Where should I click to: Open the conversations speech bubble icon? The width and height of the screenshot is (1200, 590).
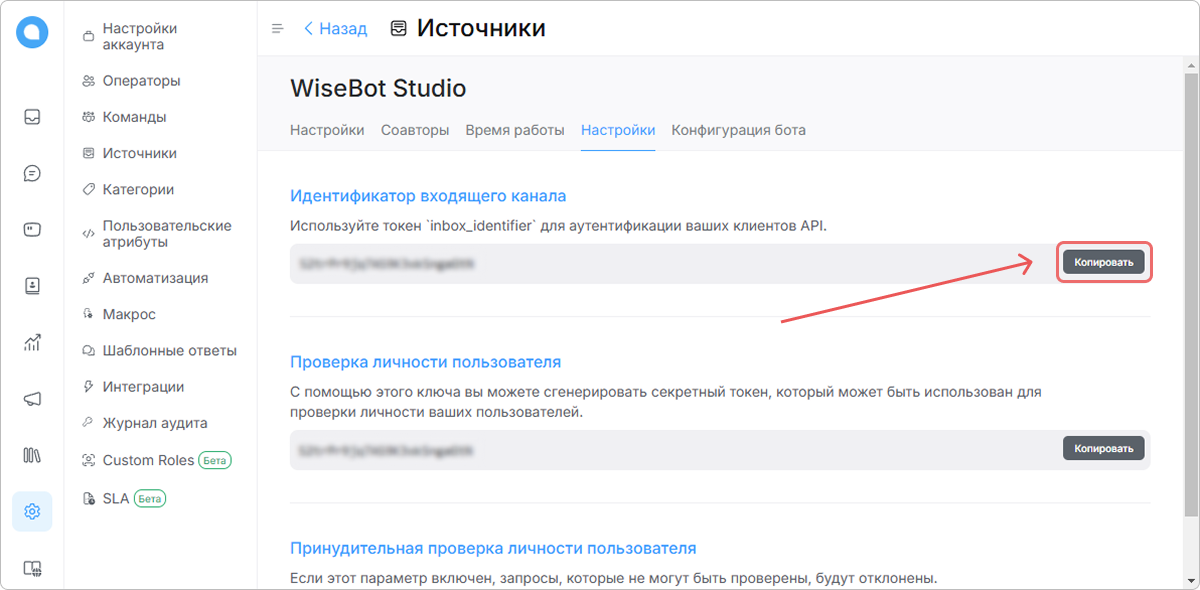(x=32, y=173)
